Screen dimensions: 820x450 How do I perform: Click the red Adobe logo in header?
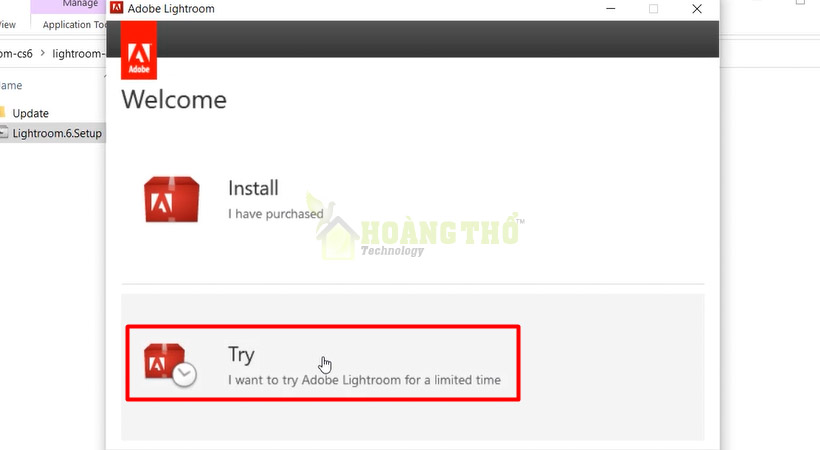click(x=139, y=51)
